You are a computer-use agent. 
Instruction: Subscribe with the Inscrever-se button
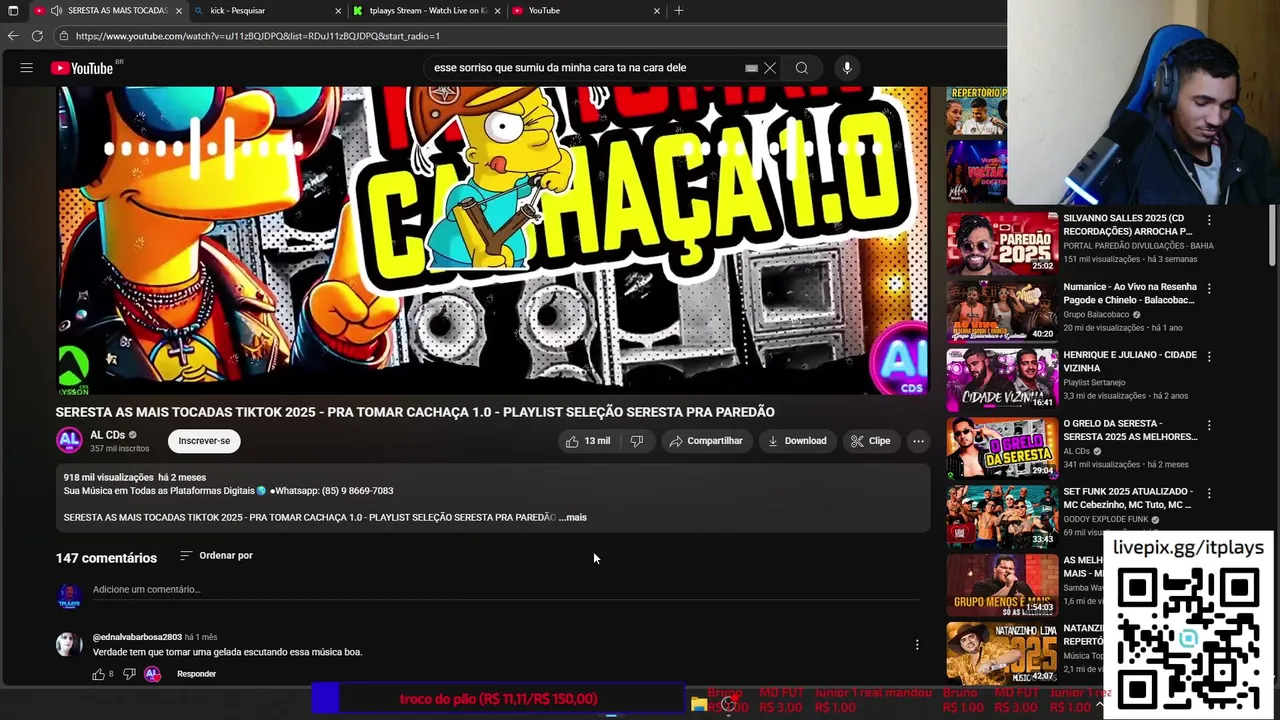[204, 441]
